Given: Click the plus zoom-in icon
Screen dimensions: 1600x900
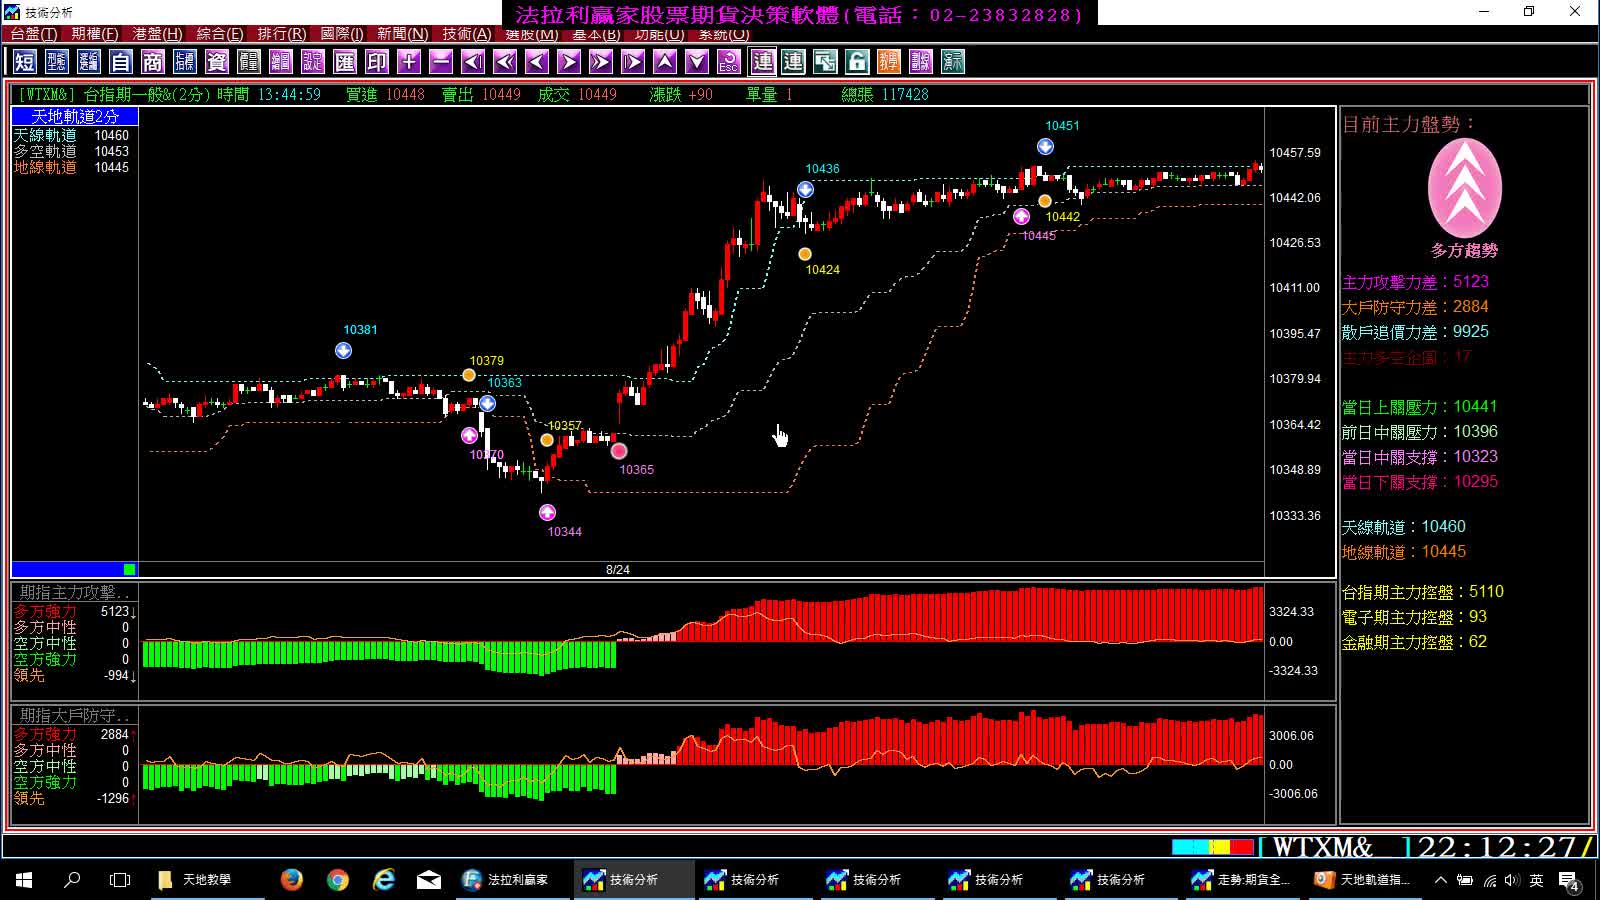Looking at the screenshot, I should click(409, 62).
